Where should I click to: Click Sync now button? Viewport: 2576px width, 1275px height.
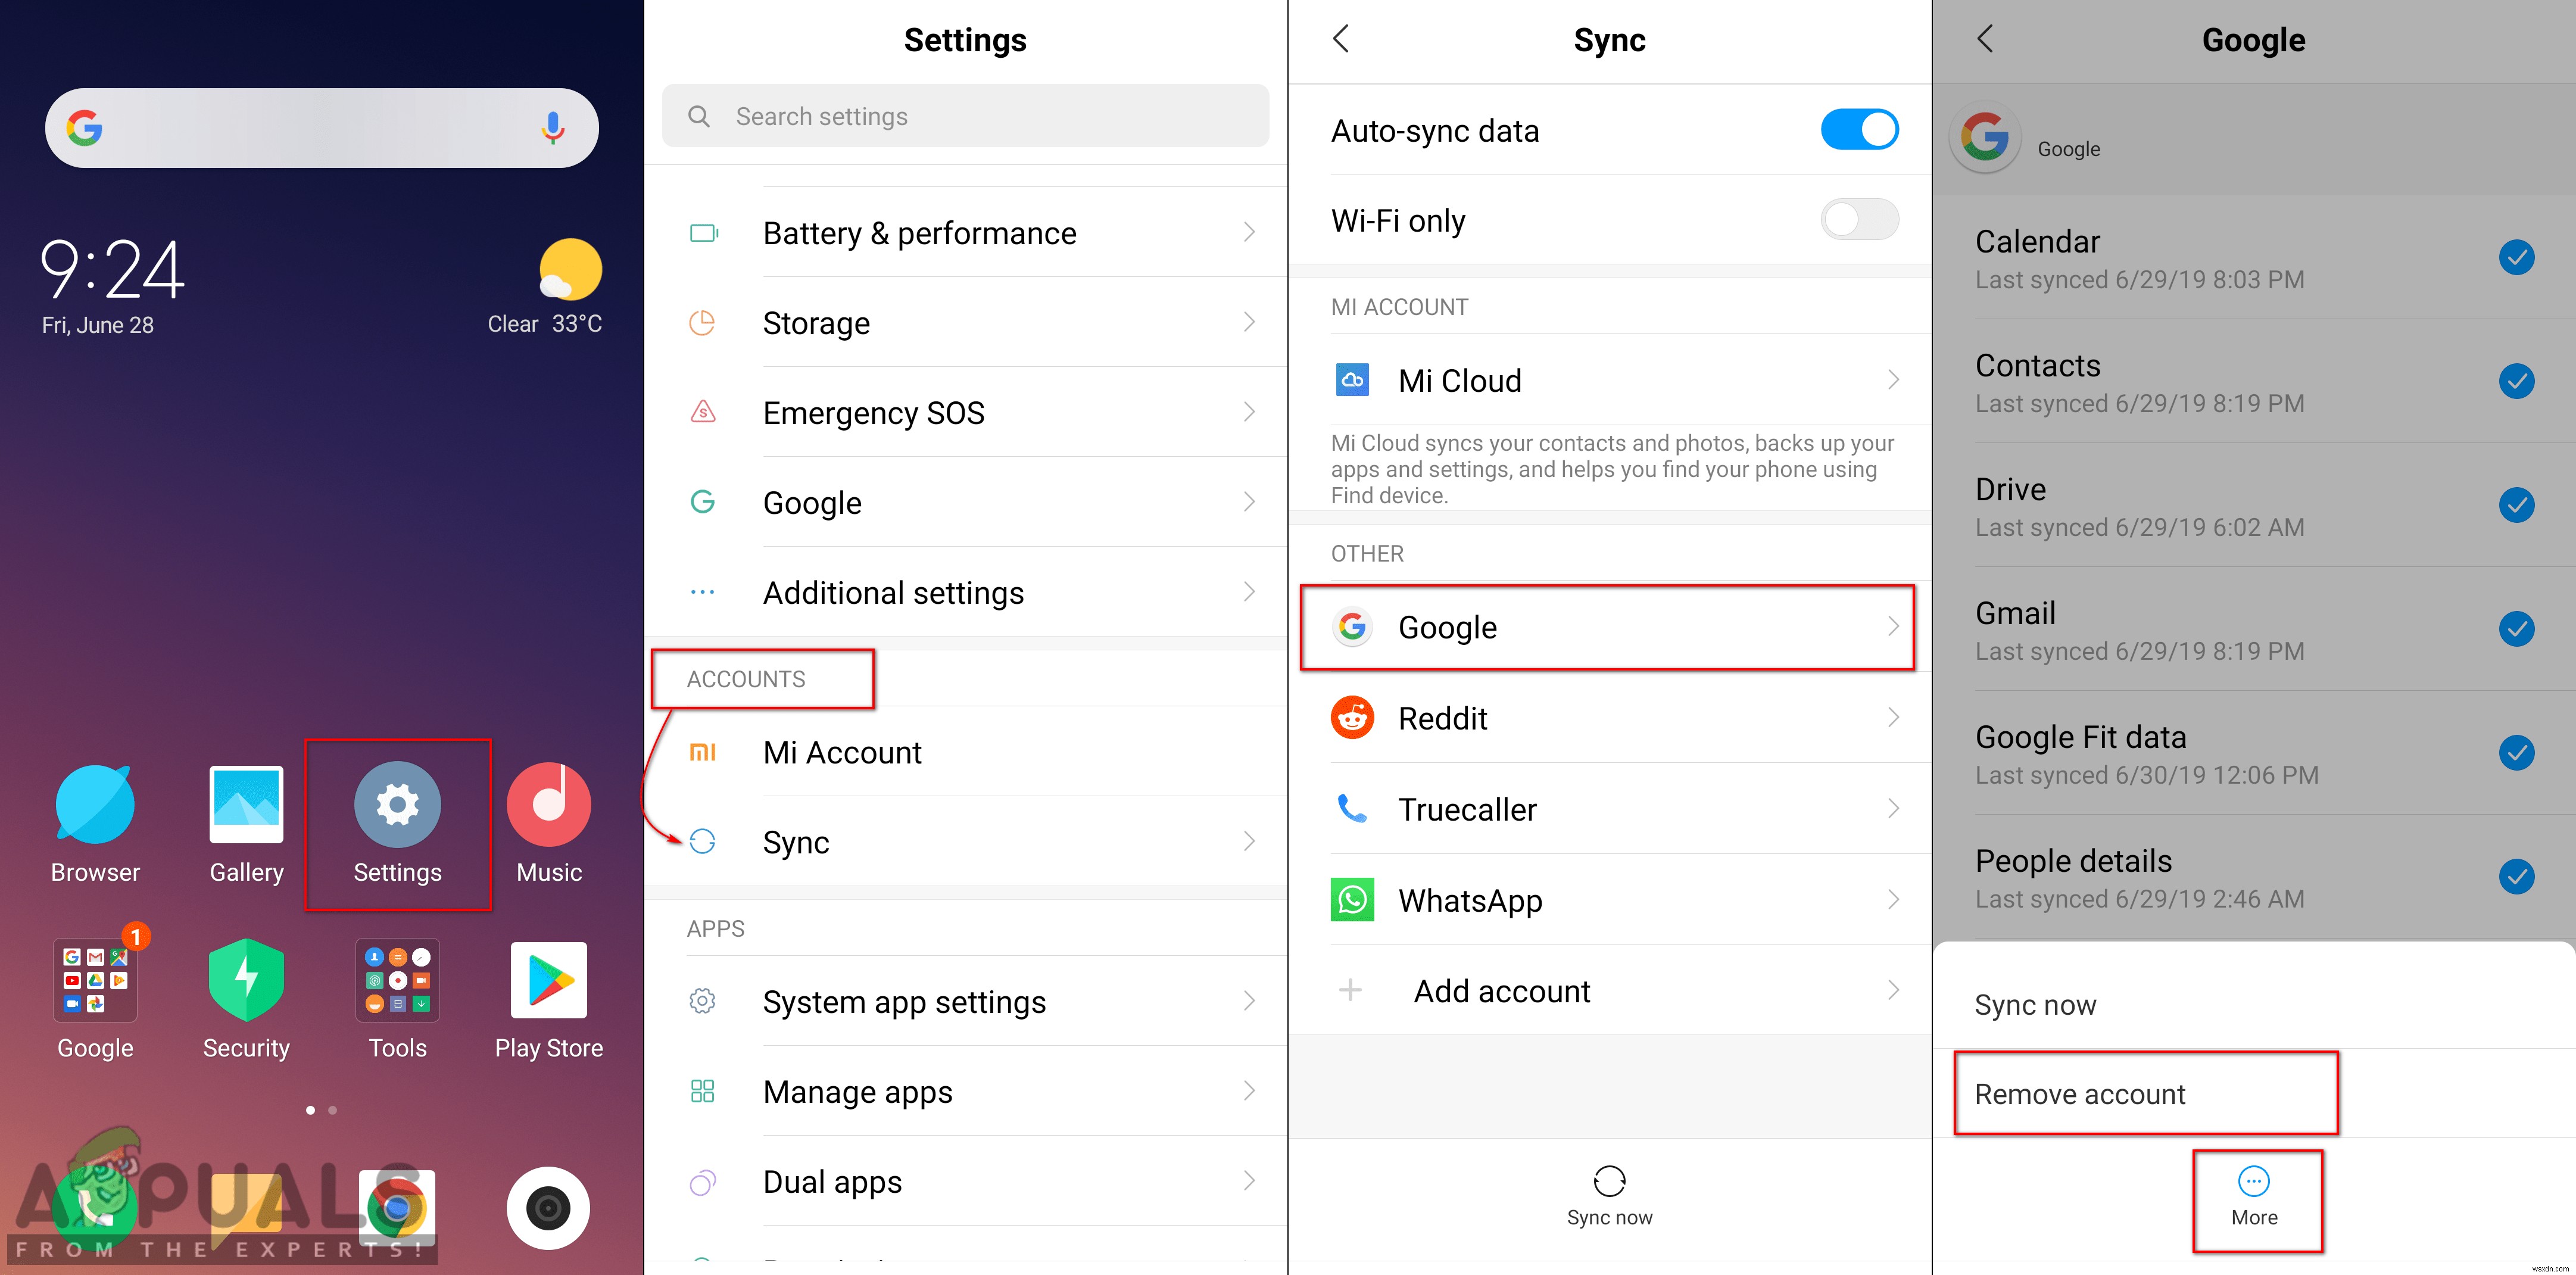point(1610,1199)
